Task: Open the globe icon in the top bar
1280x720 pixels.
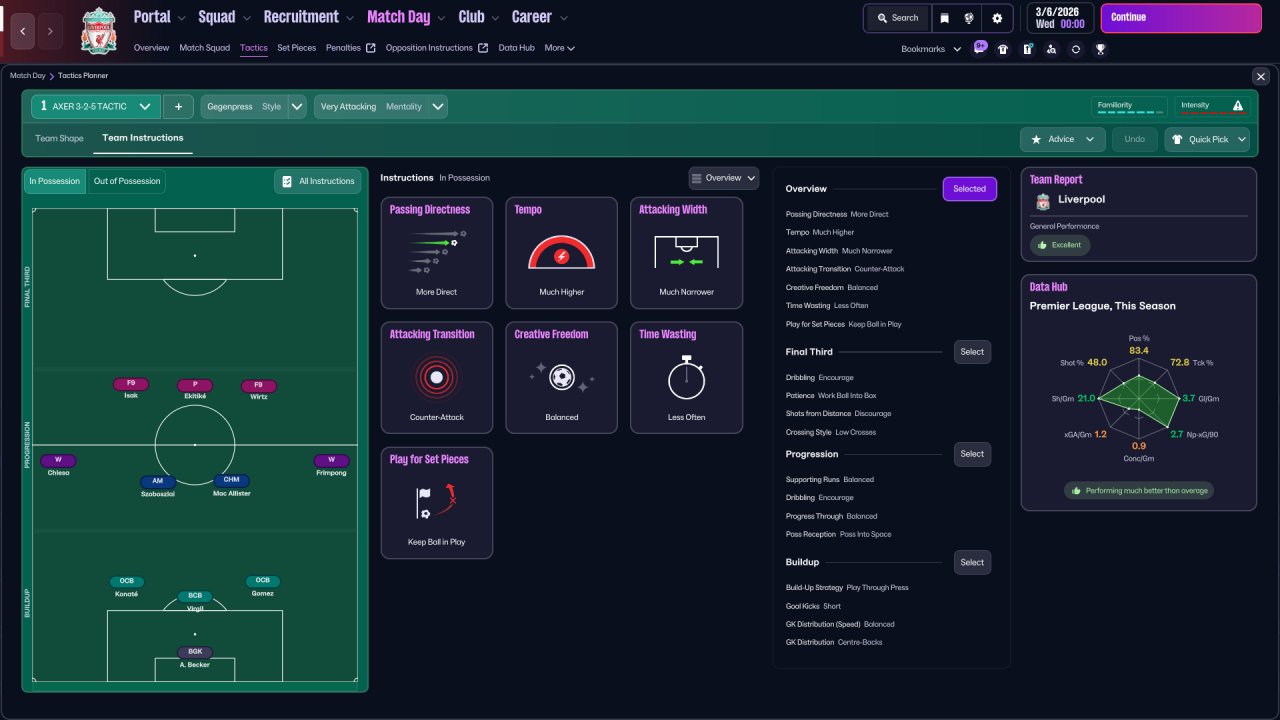Action: click(x=970, y=18)
